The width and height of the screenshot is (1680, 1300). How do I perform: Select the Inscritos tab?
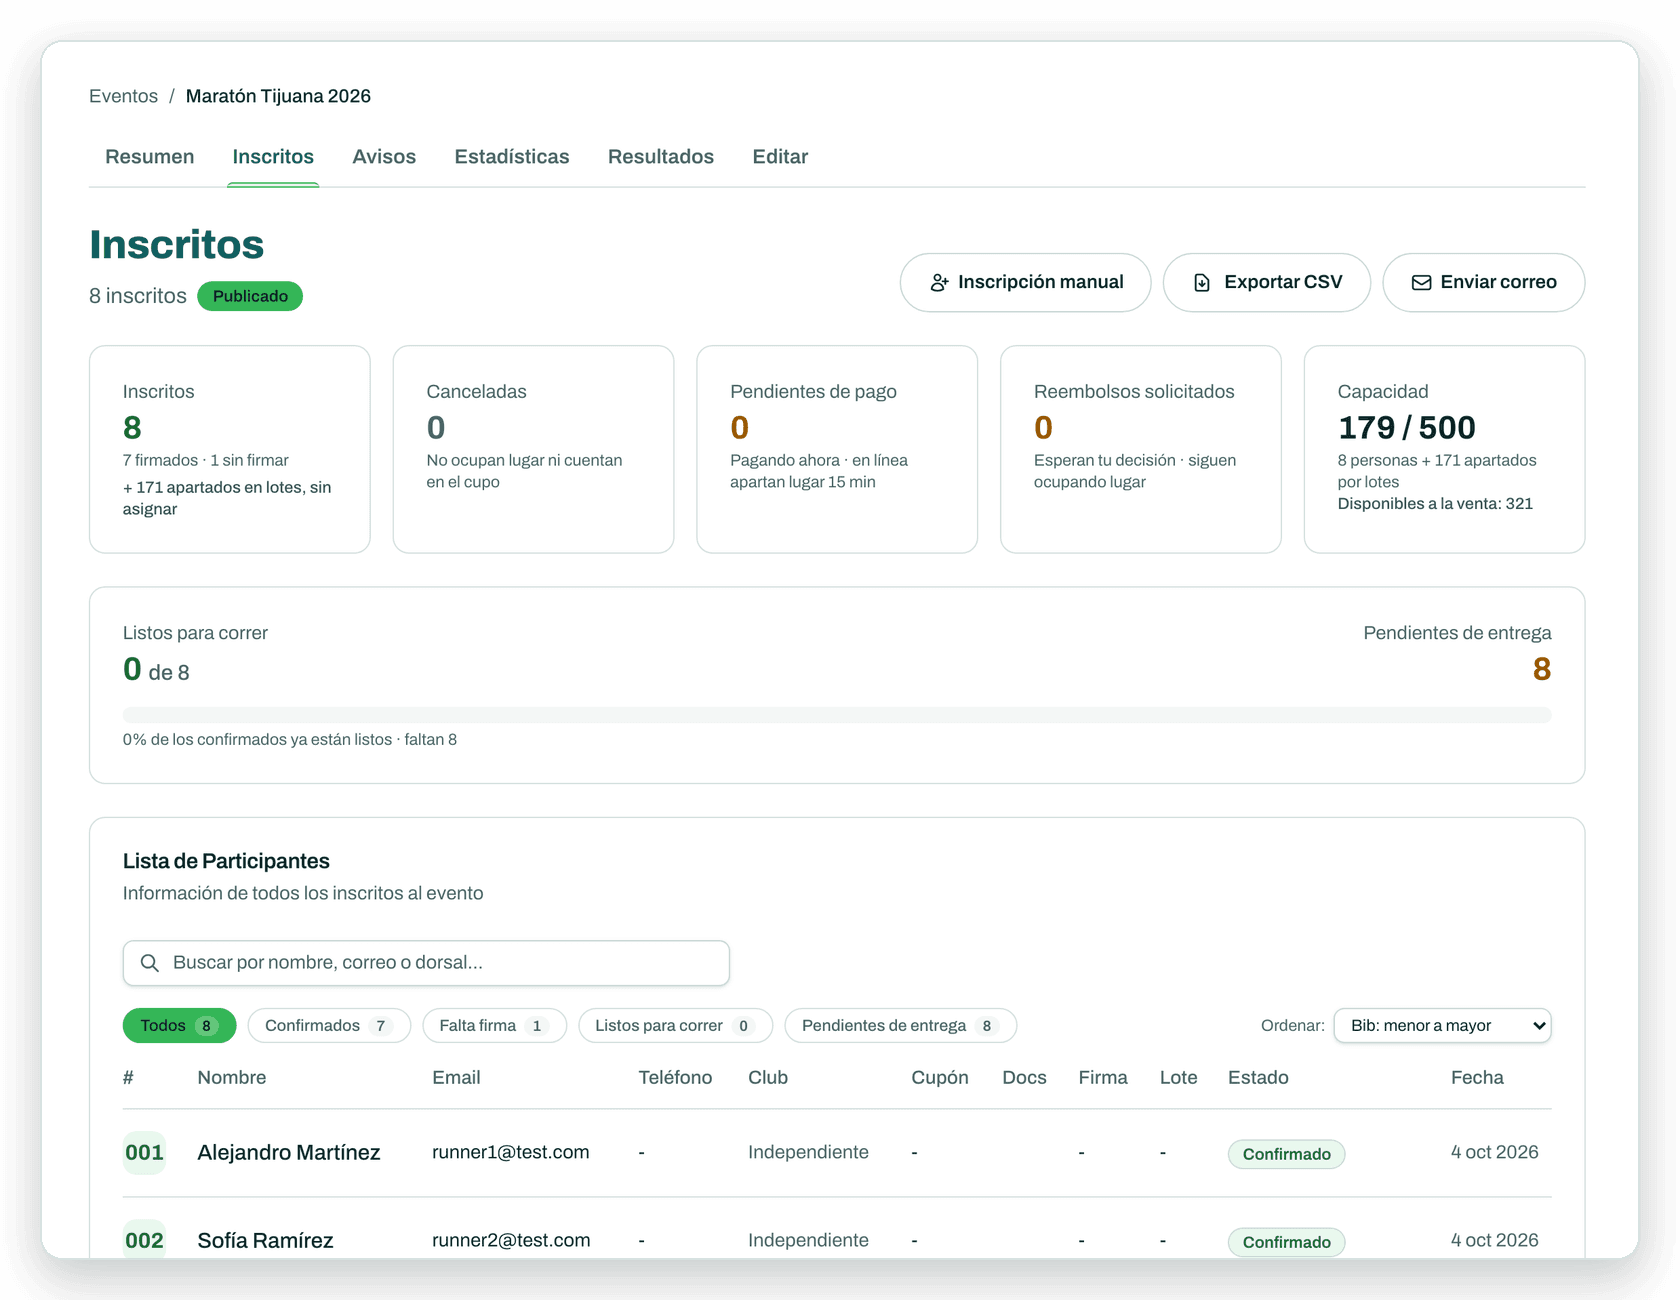(273, 157)
